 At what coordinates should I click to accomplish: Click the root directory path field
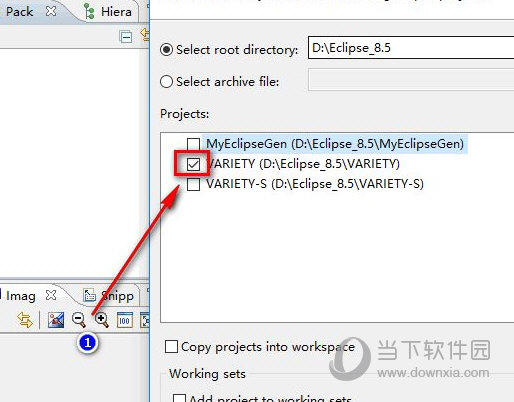(411, 48)
